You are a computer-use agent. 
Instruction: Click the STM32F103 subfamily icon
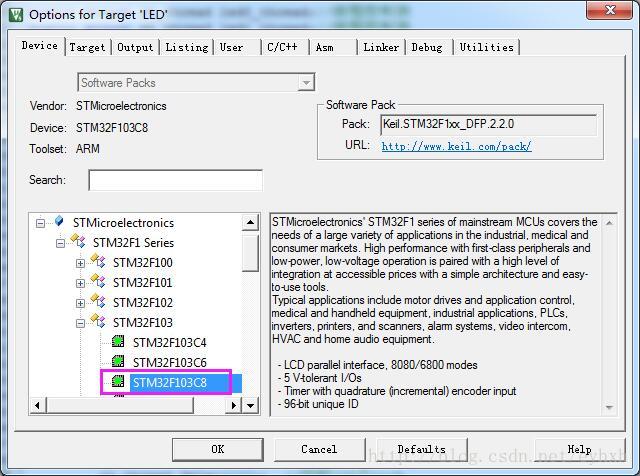pyautogui.click(x=98, y=321)
